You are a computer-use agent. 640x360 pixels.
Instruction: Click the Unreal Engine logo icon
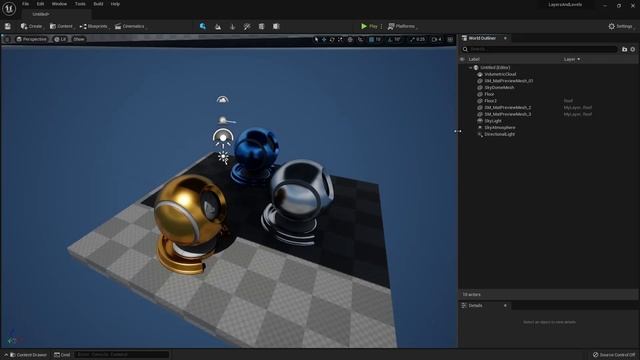tap(9, 9)
